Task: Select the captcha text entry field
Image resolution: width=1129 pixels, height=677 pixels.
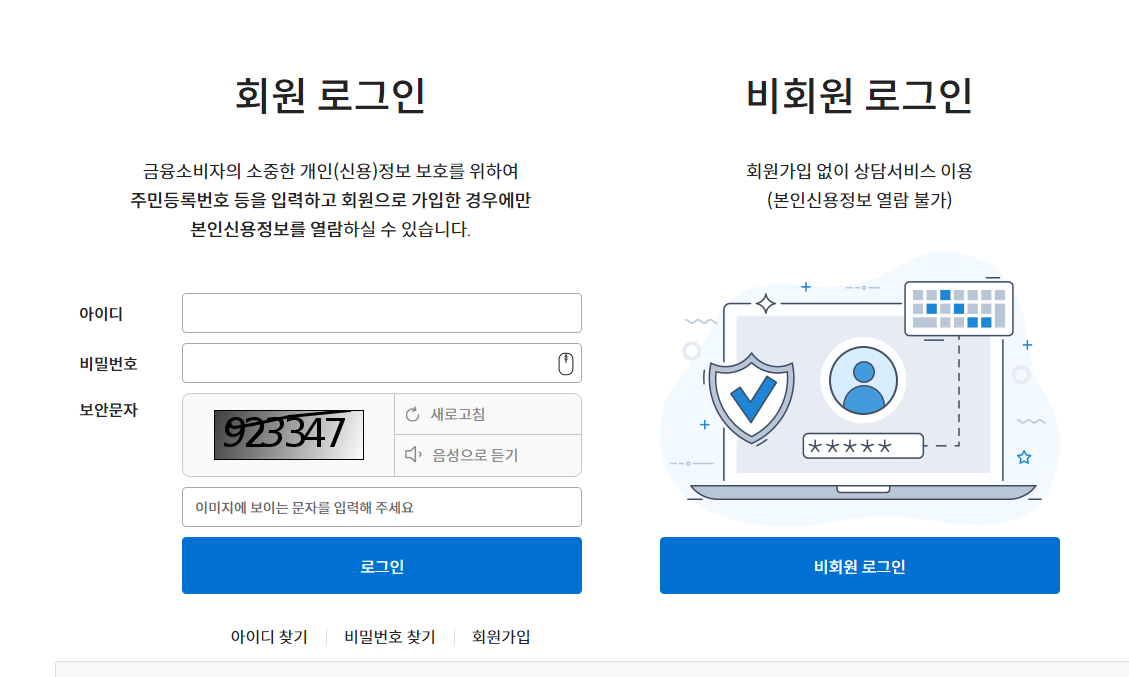Action: (x=382, y=507)
